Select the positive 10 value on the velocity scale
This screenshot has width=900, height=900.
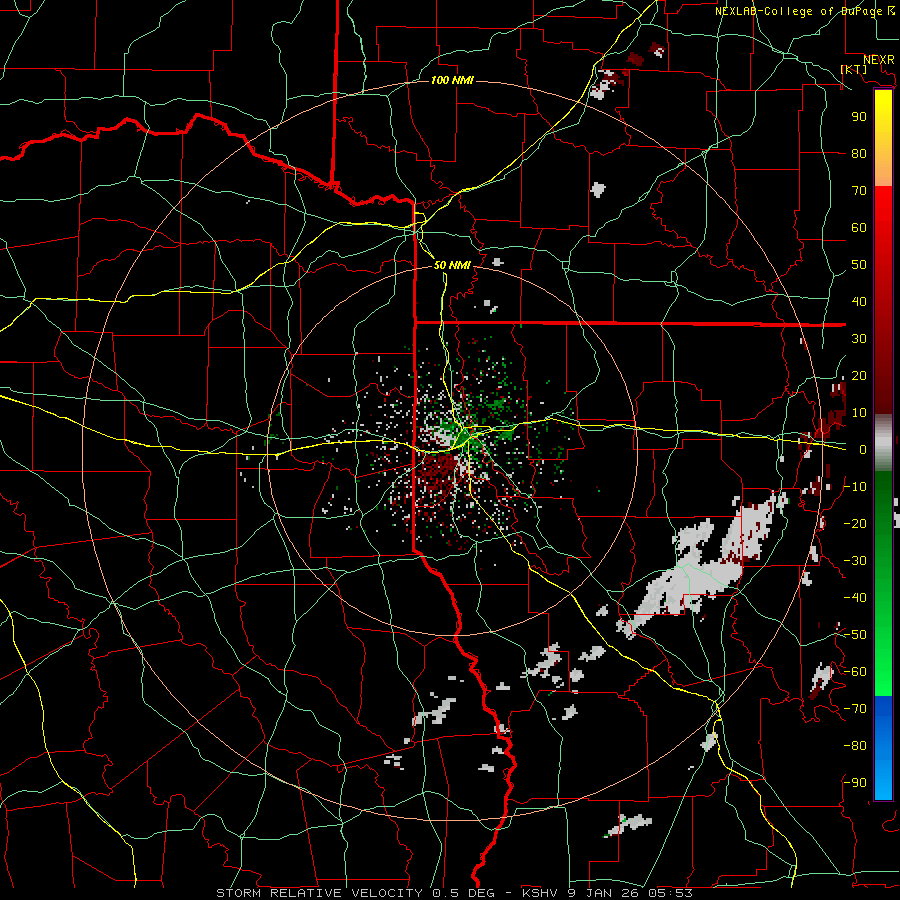coord(859,413)
